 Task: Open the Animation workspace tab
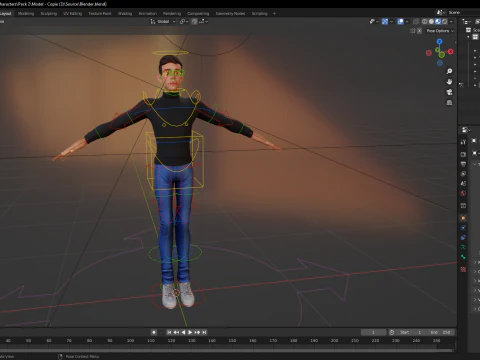148,14
